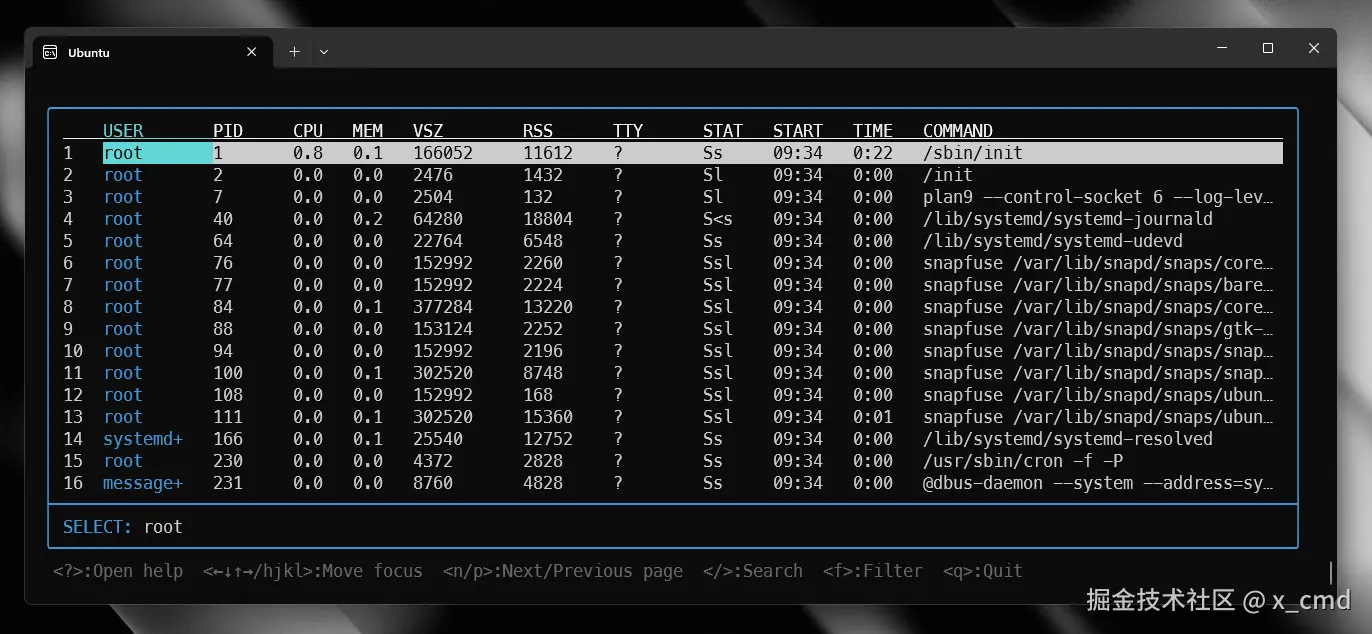Click the Search hint
Viewport: 1372px width, 634px height.
pos(753,571)
